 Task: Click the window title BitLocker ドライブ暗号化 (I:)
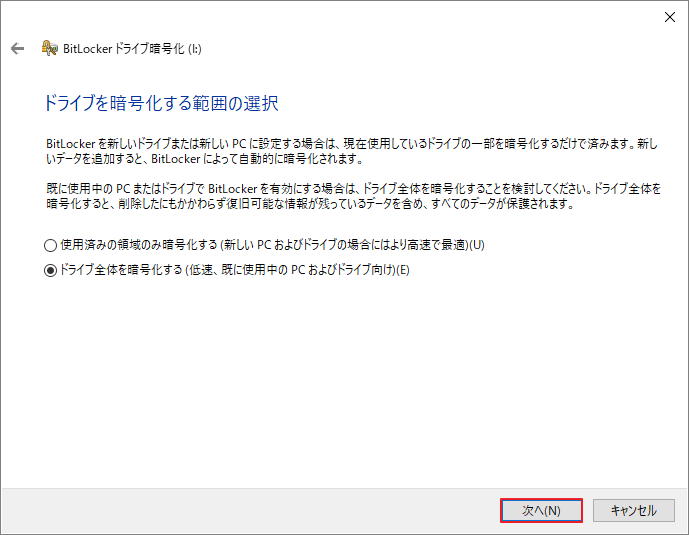[132, 49]
